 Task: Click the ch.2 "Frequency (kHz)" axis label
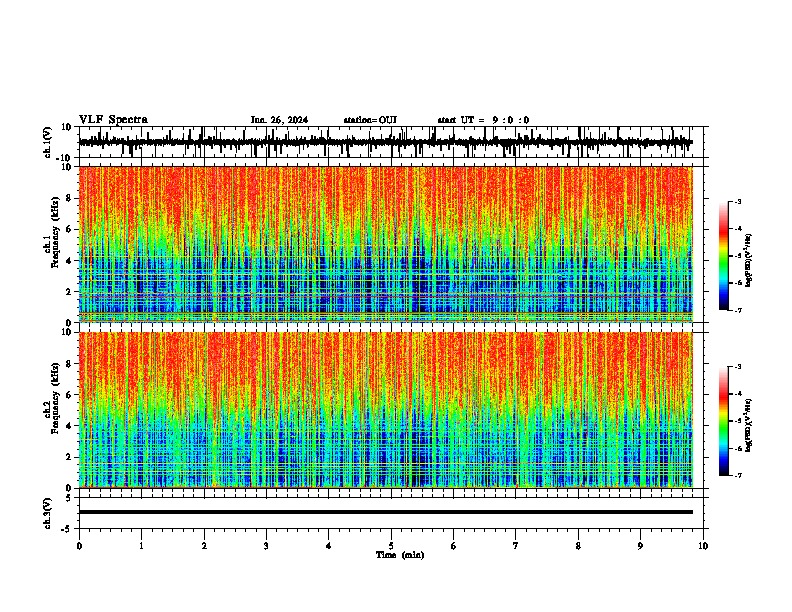pyautogui.click(x=56, y=398)
